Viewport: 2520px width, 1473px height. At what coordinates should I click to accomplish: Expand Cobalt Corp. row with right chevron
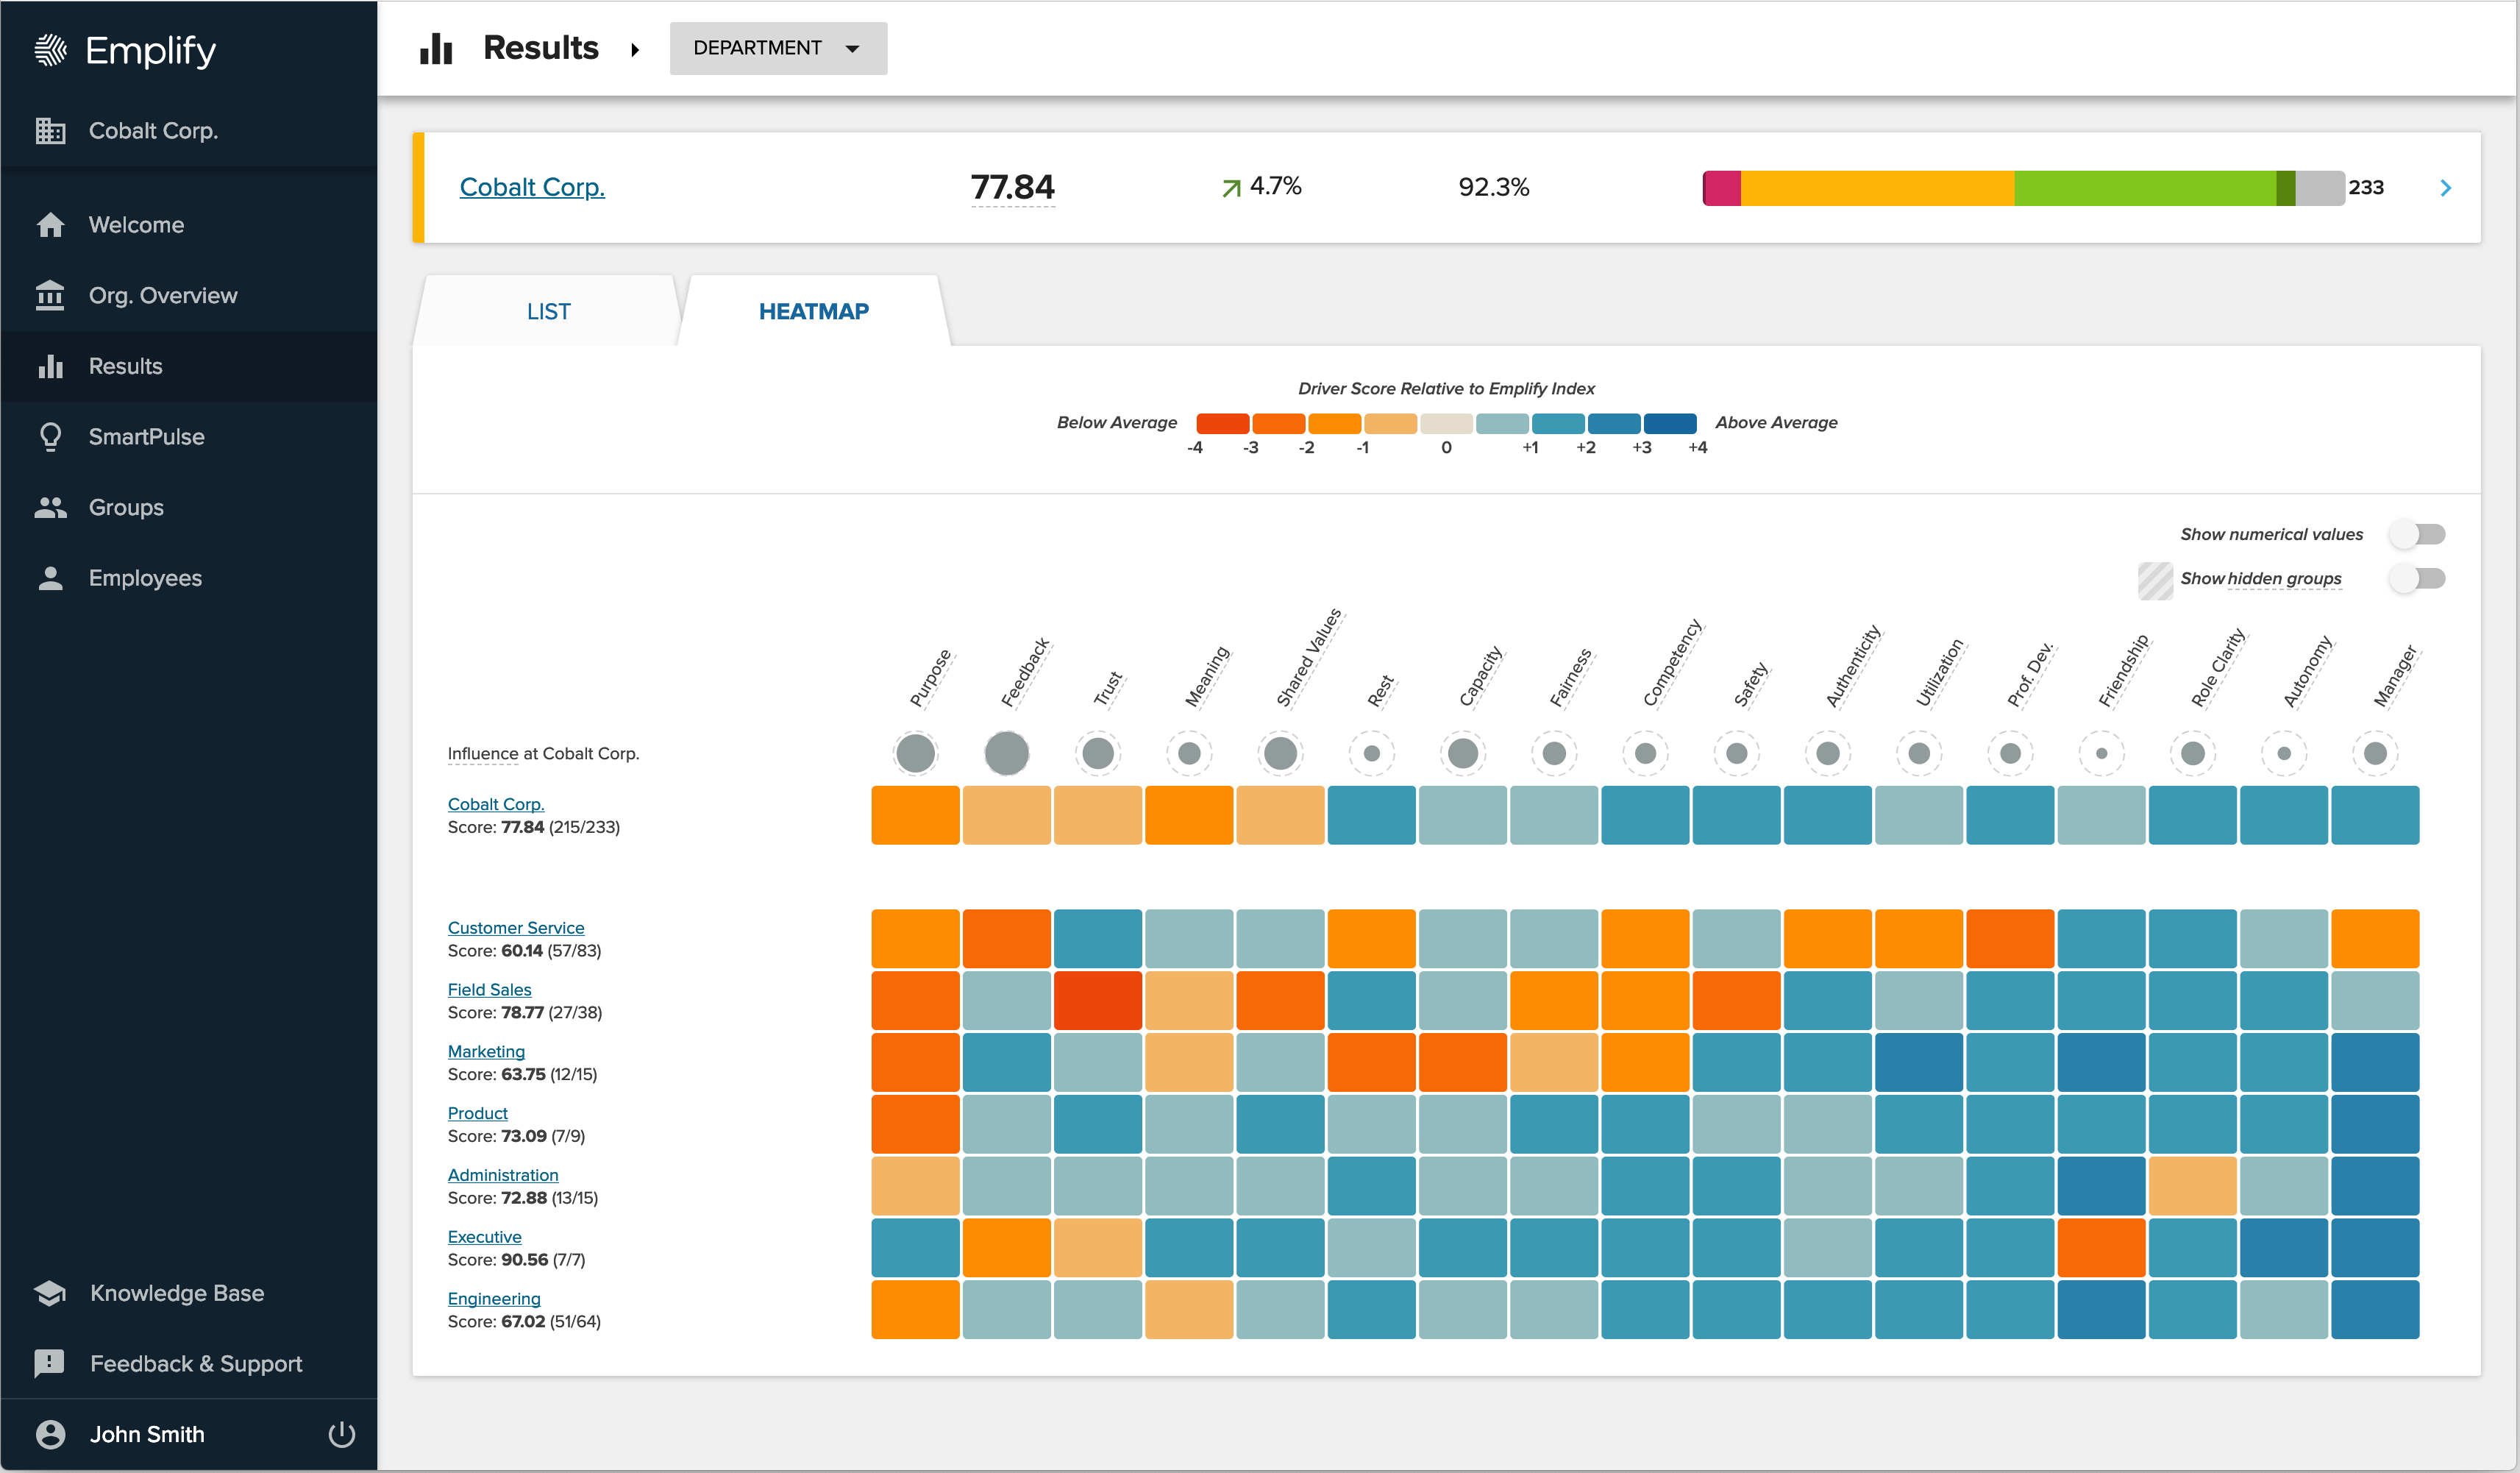tap(2445, 188)
